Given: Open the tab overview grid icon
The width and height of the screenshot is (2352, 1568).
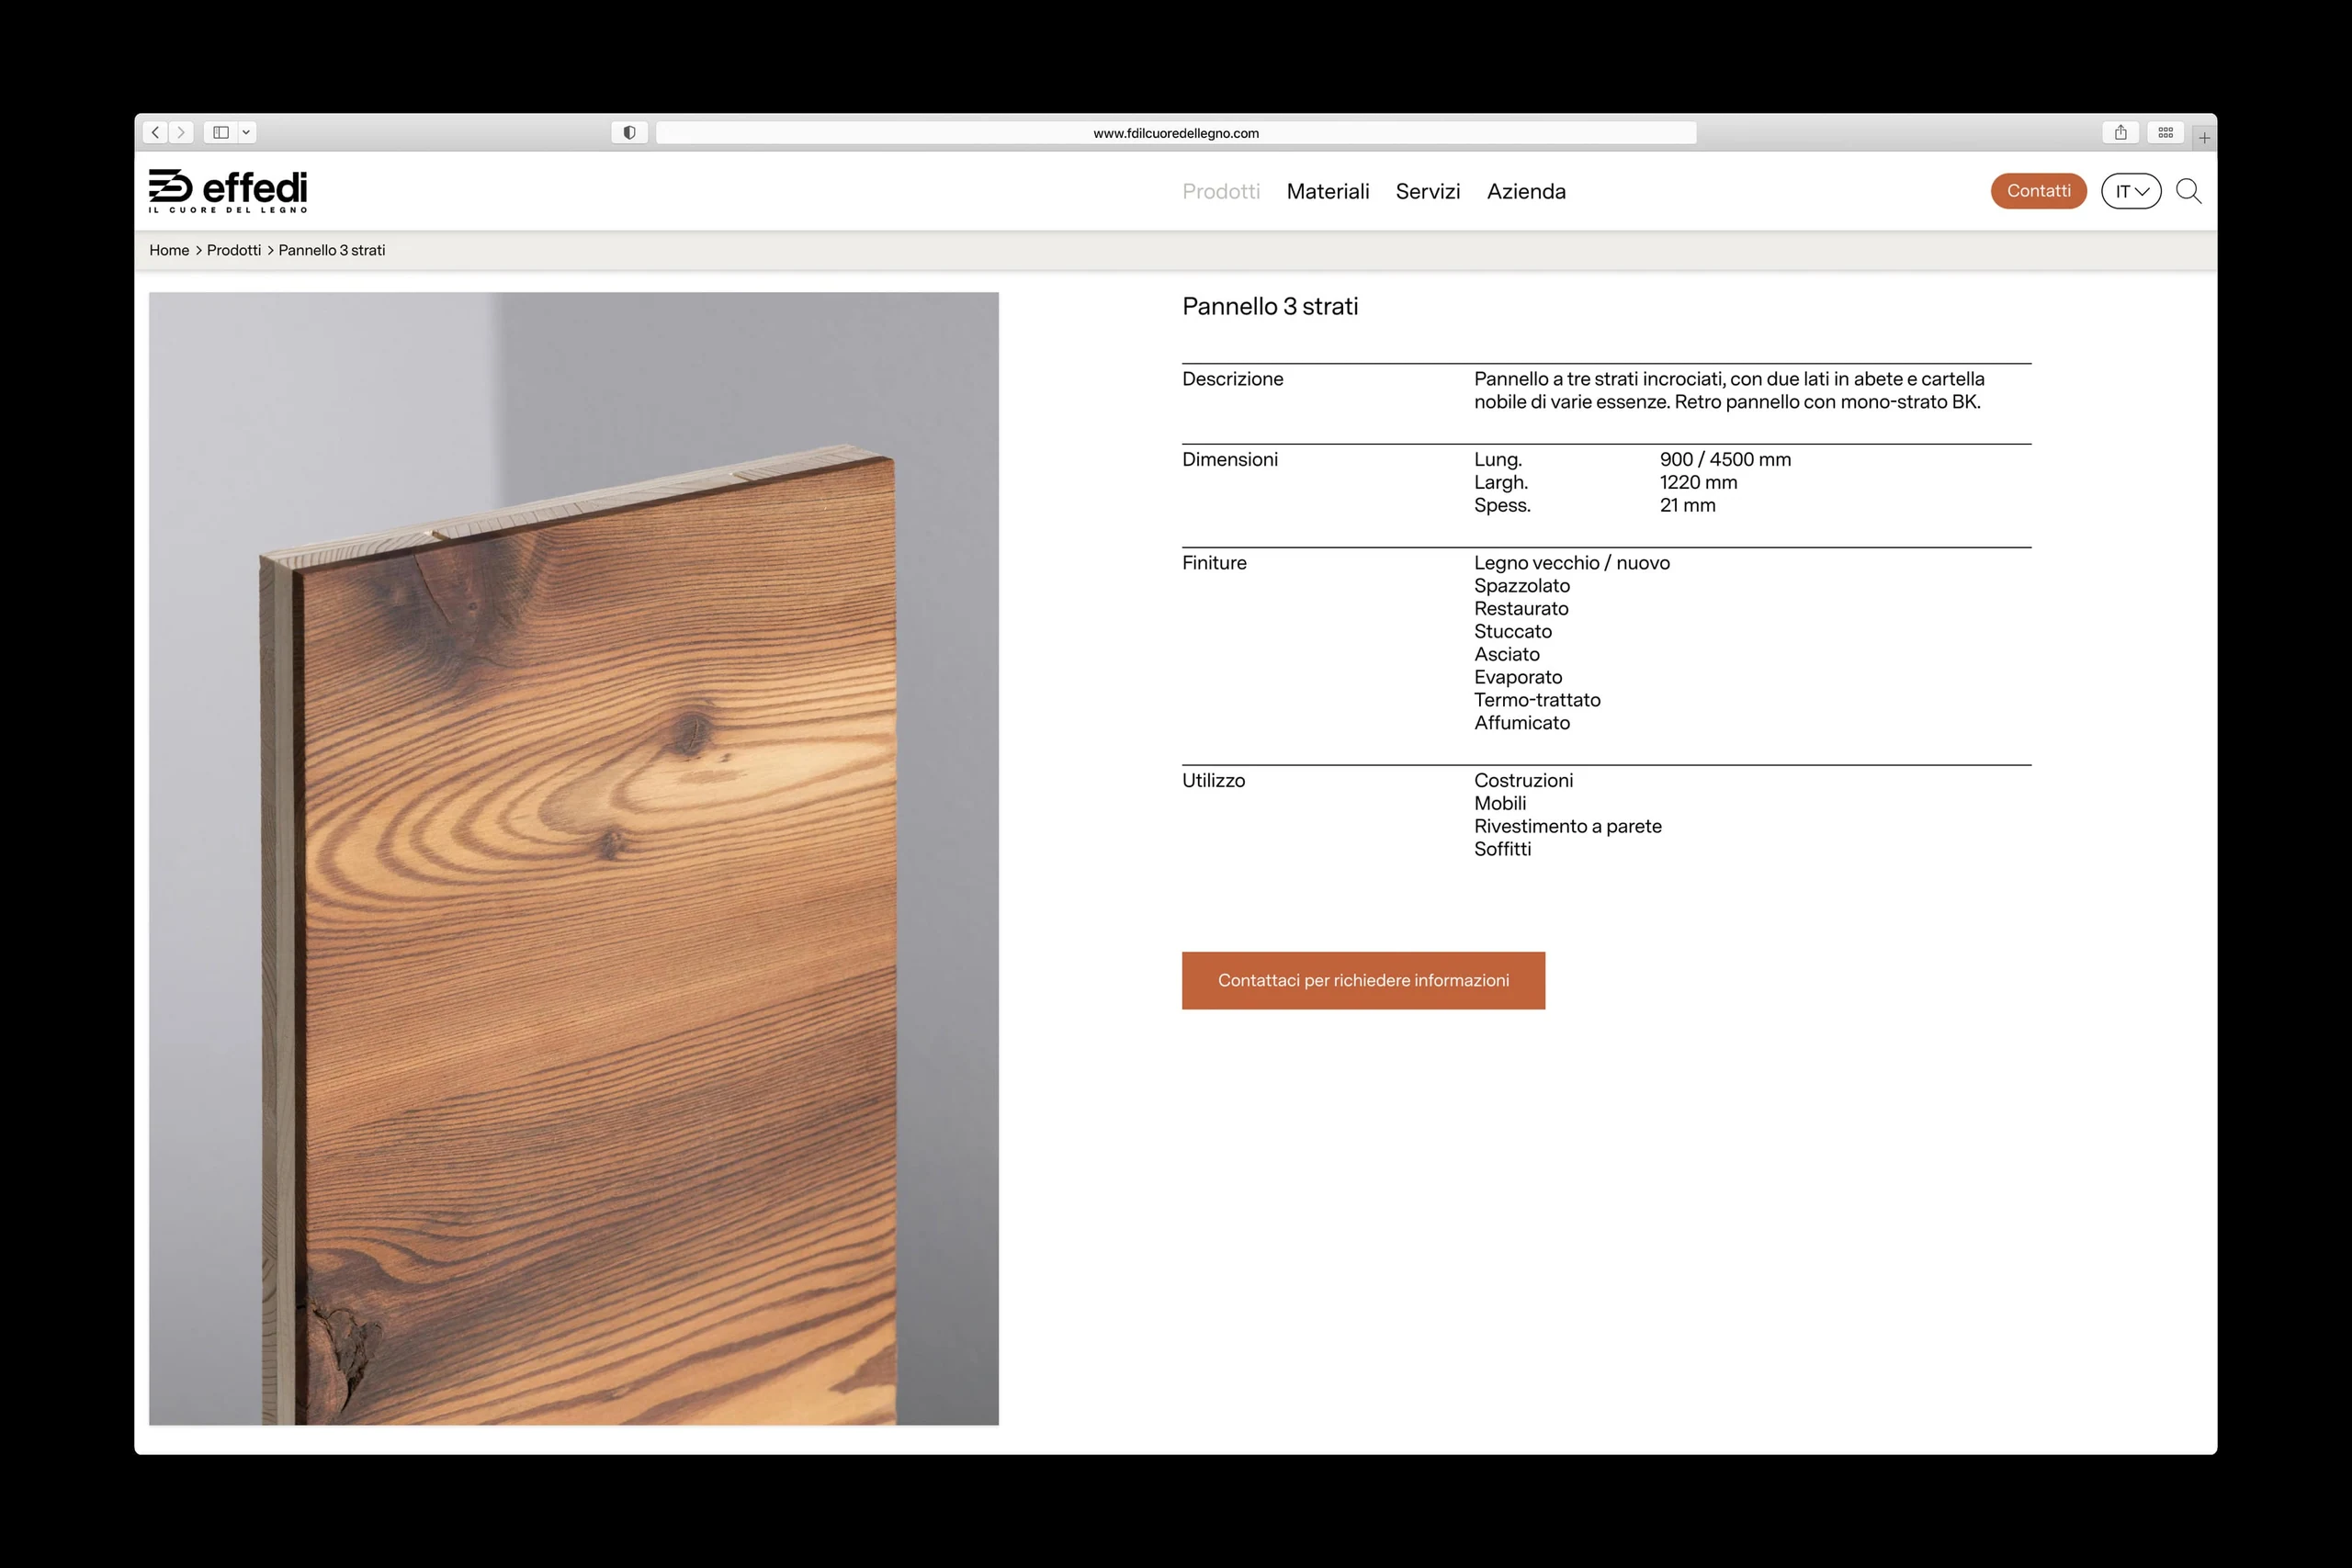Looking at the screenshot, I should [2165, 132].
